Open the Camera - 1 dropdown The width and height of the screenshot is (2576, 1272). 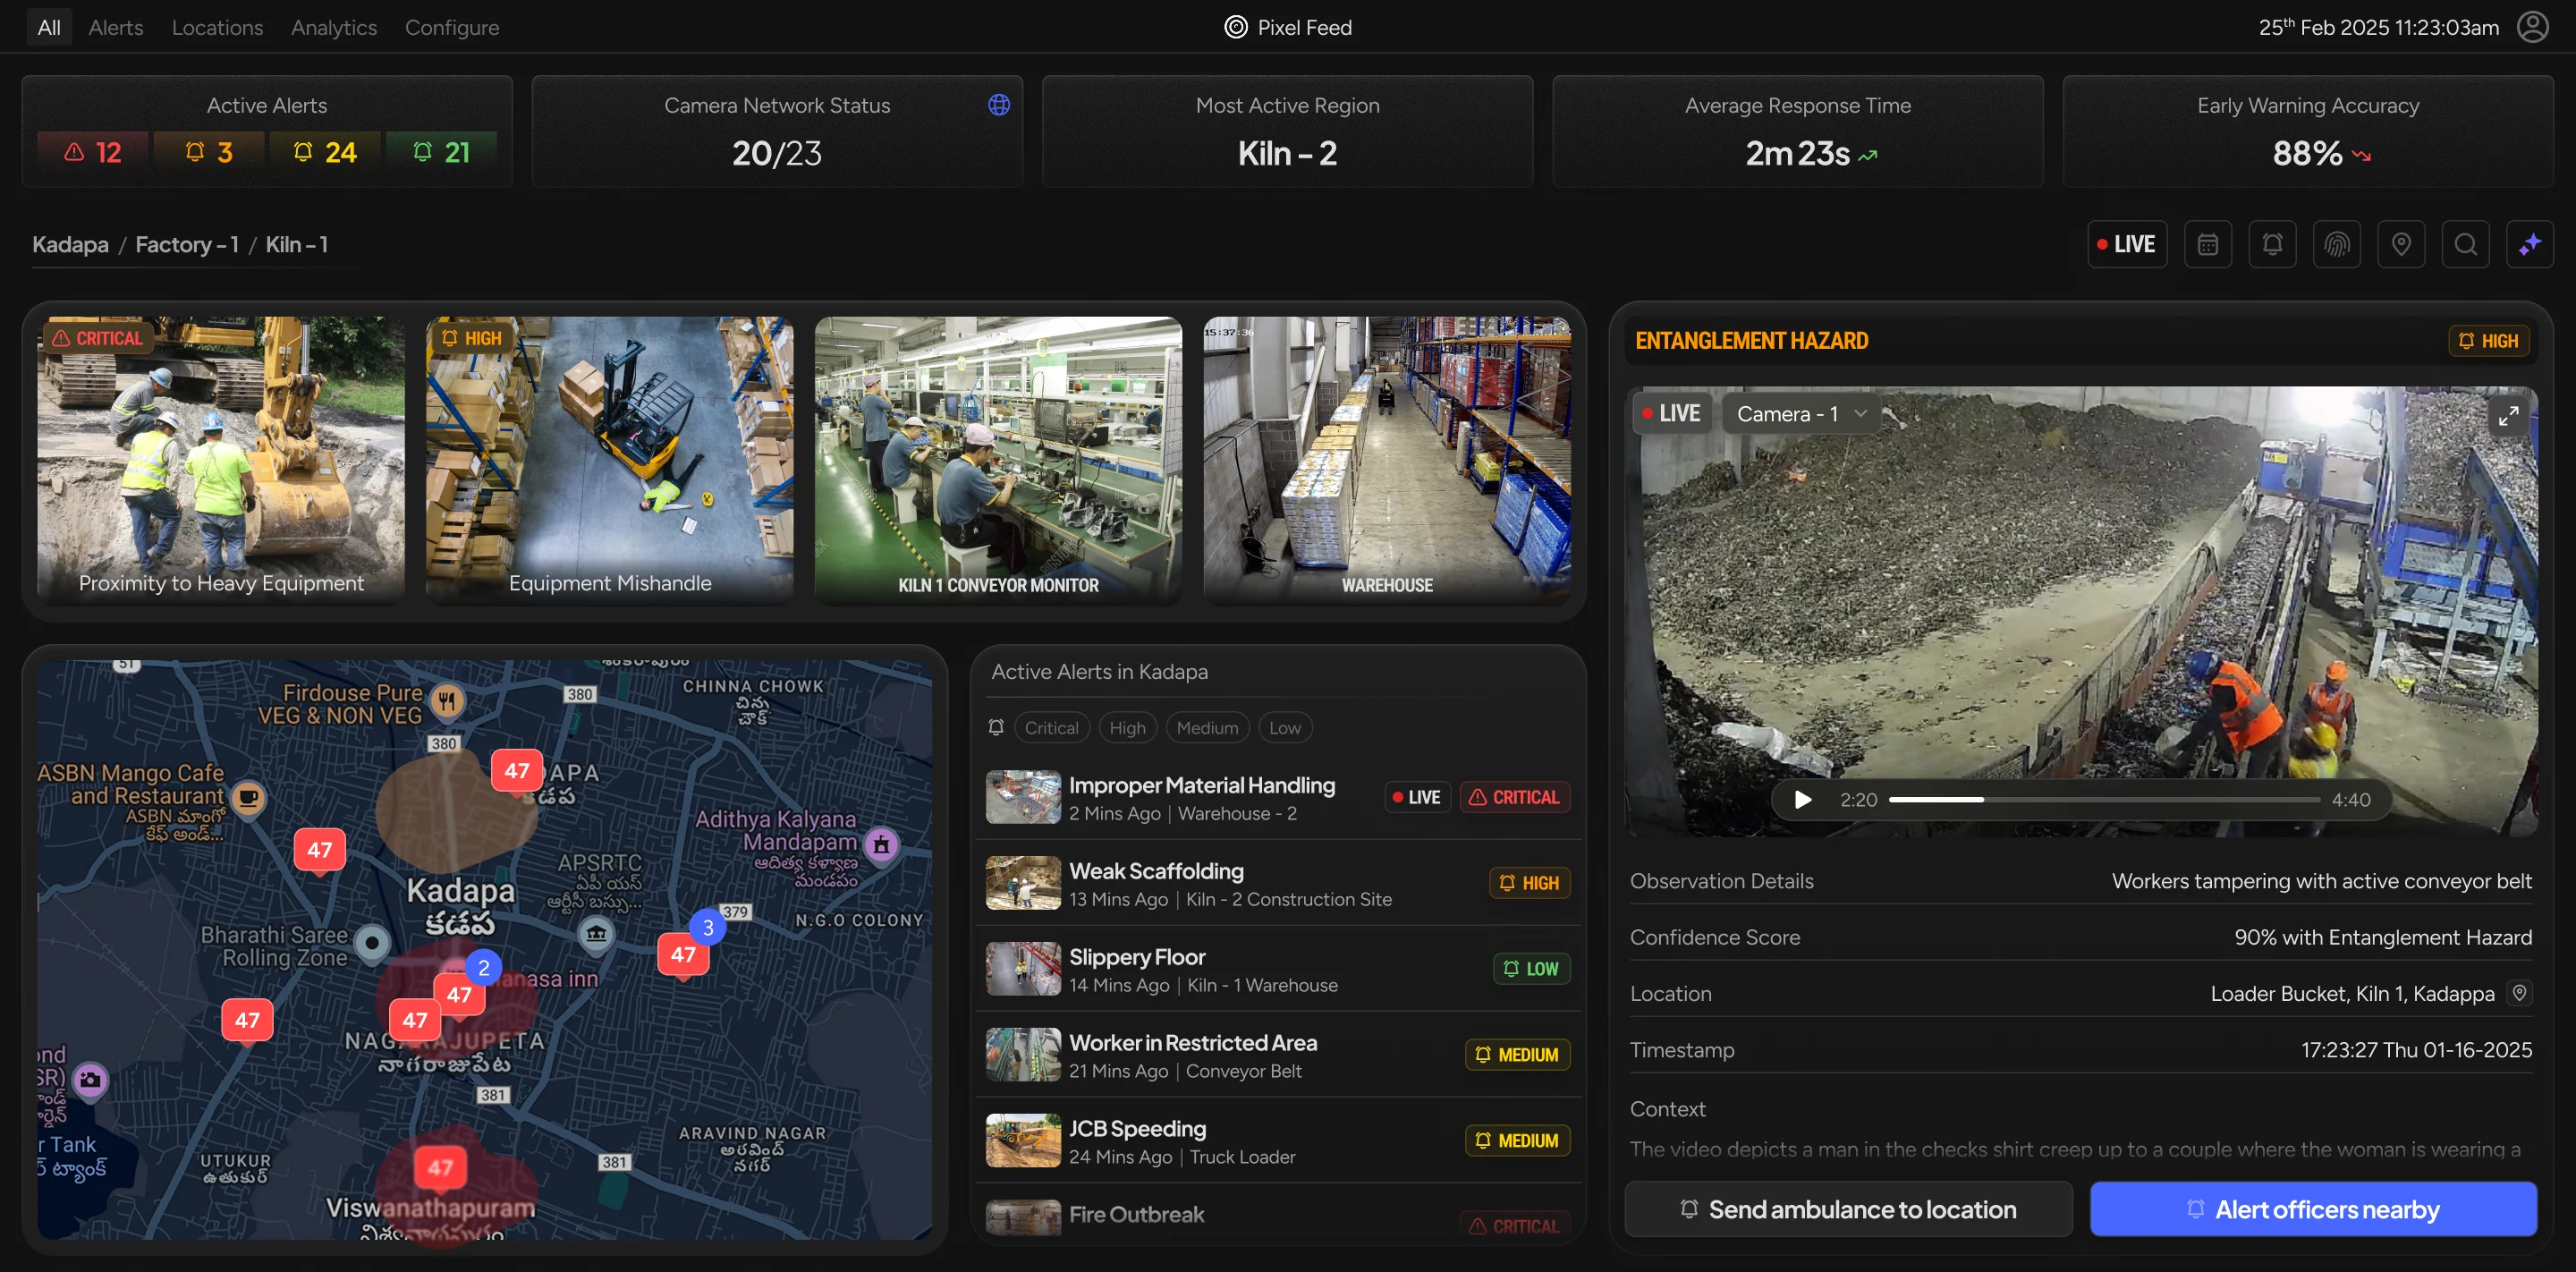tap(1798, 413)
